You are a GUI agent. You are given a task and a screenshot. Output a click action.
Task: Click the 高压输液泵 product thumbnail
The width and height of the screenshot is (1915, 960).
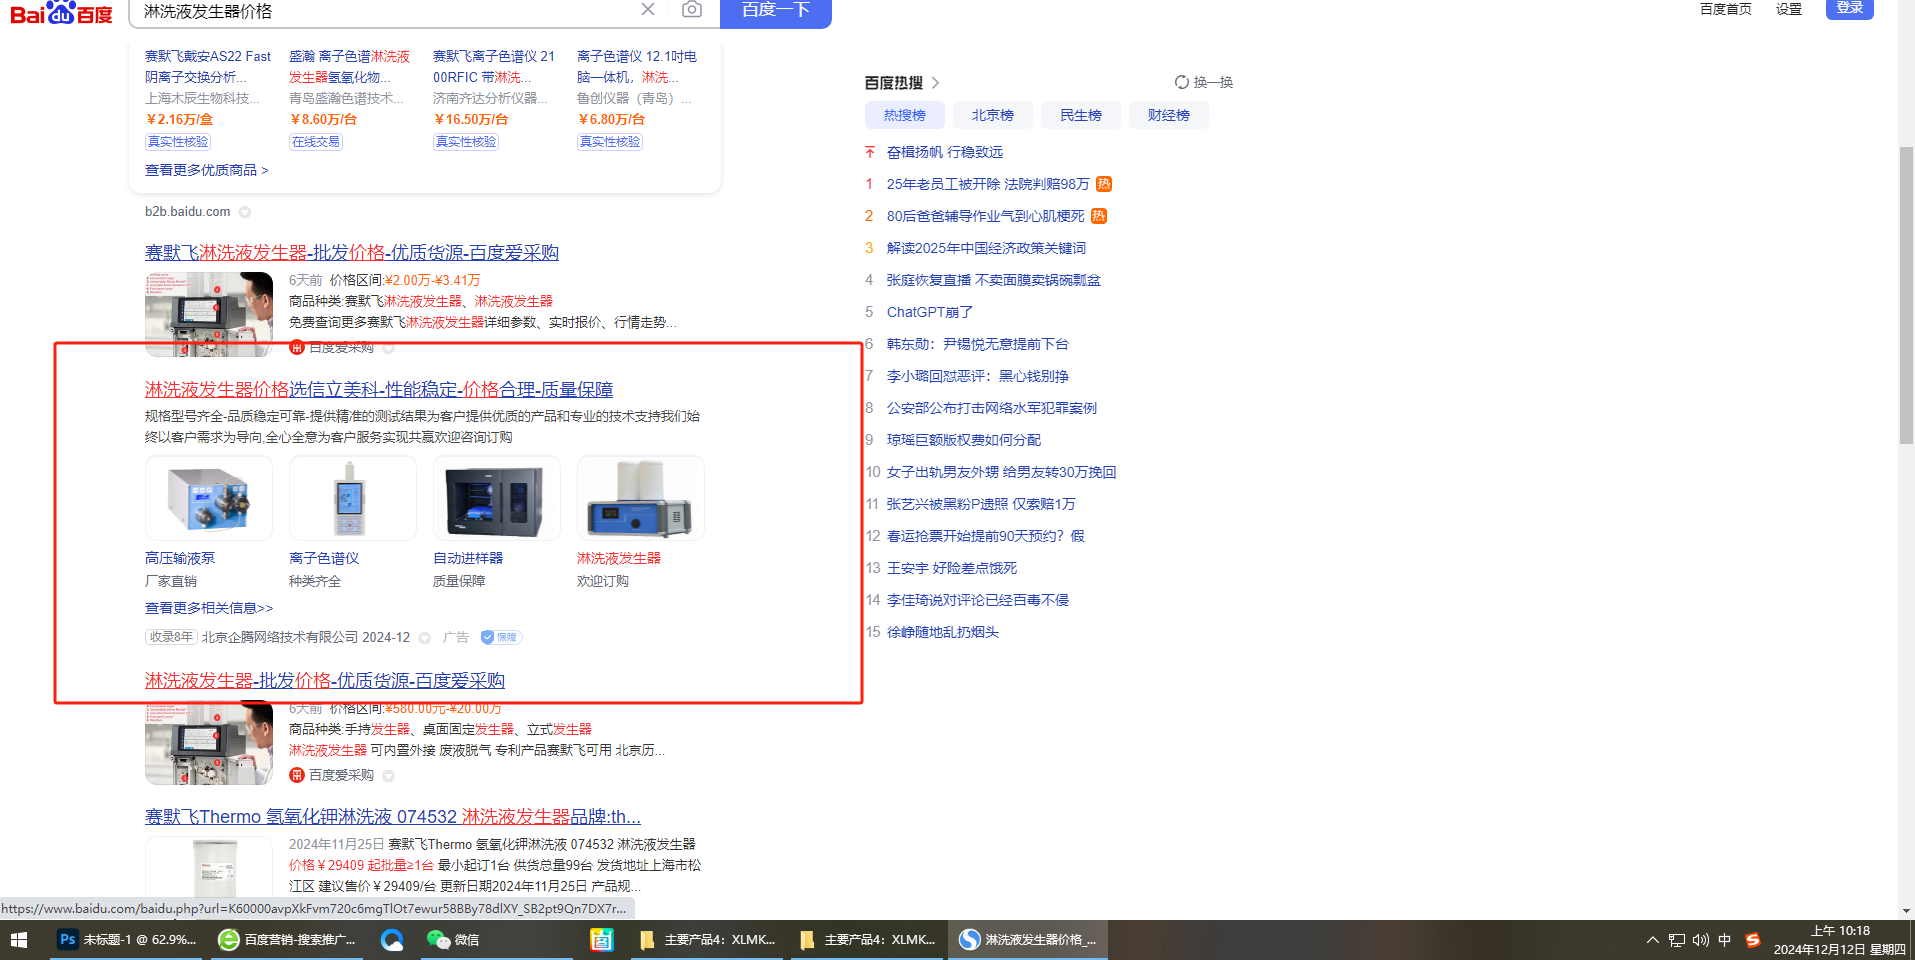click(x=209, y=498)
